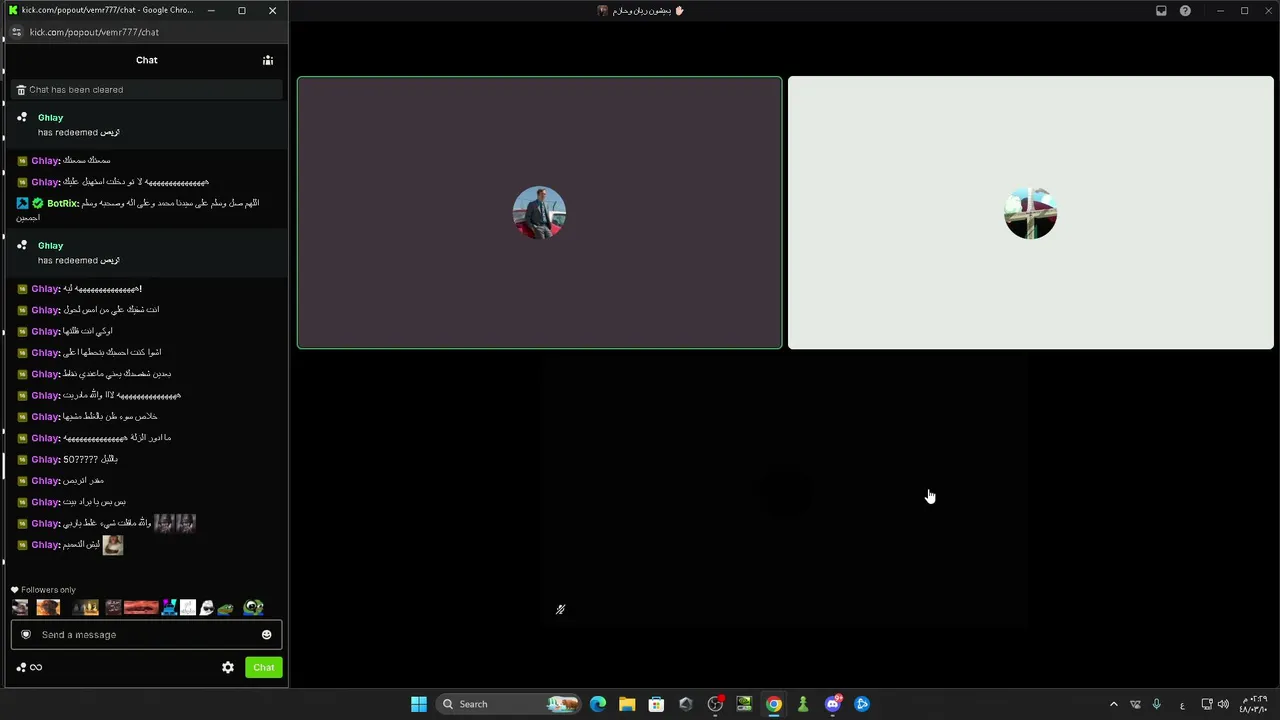Click the microphone tray icon
Screen dimensions: 1280x720
(x=1157, y=704)
